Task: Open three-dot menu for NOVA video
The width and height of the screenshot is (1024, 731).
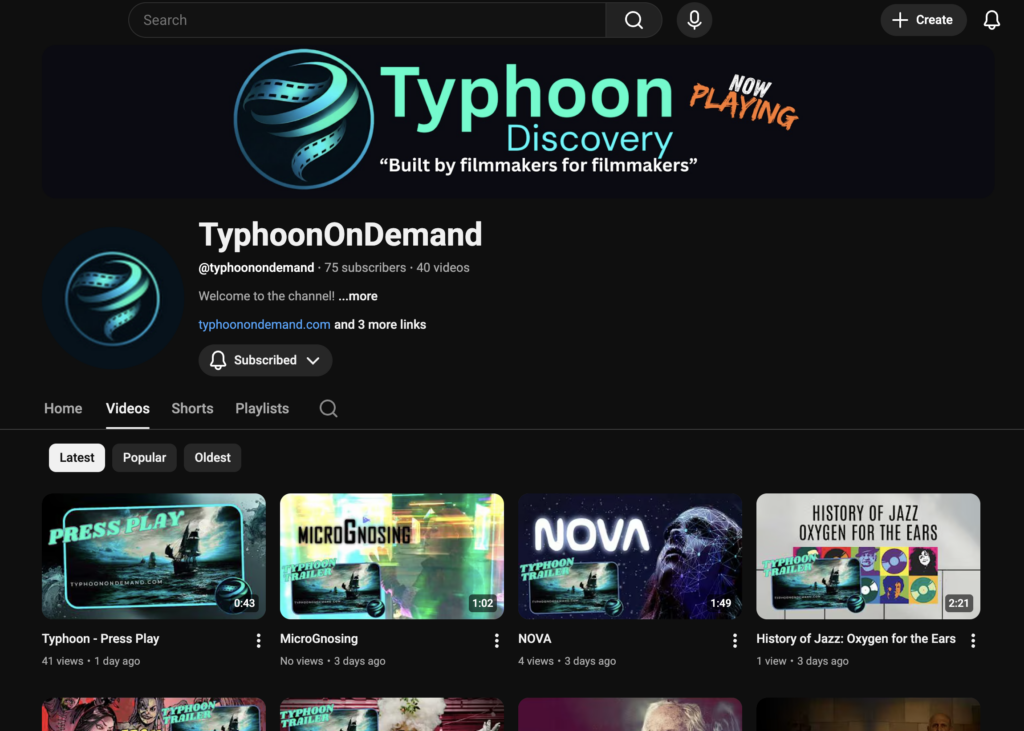Action: coord(734,640)
